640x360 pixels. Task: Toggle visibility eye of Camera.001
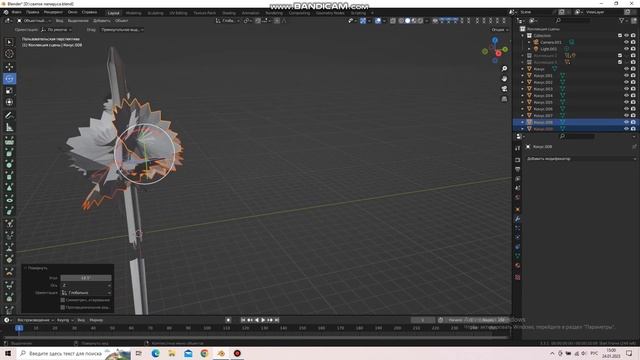click(x=626, y=42)
